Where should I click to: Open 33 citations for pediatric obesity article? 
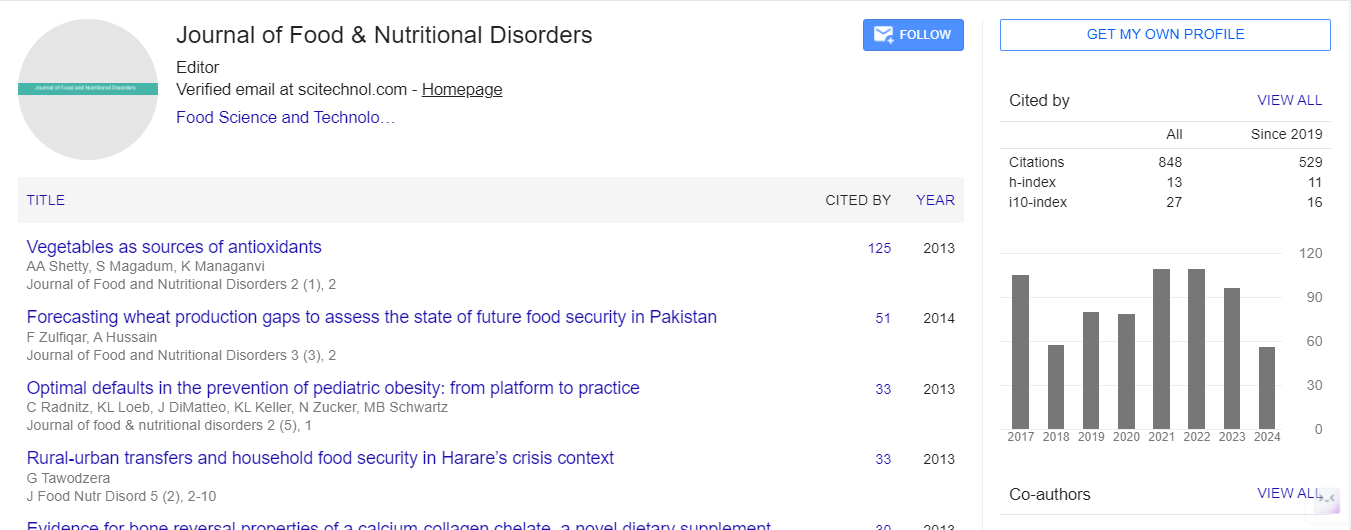pyautogui.click(x=883, y=389)
